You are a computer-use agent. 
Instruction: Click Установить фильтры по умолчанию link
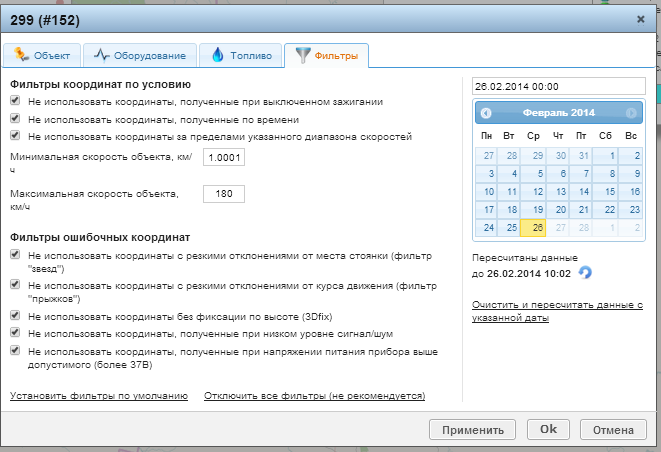coord(98,396)
